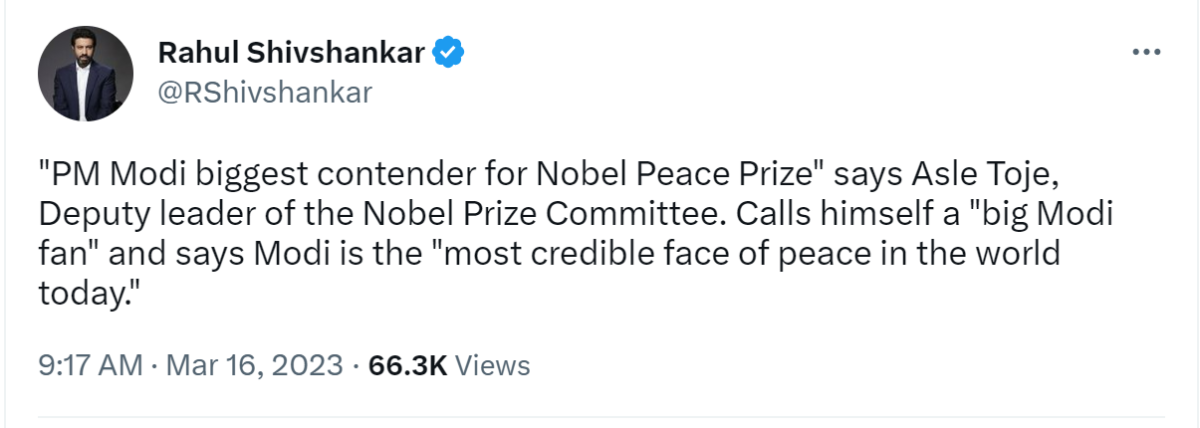The width and height of the screenshot is (1200, 428).
Task: Open the 66.3K view count
Action: tap(407, 365)
